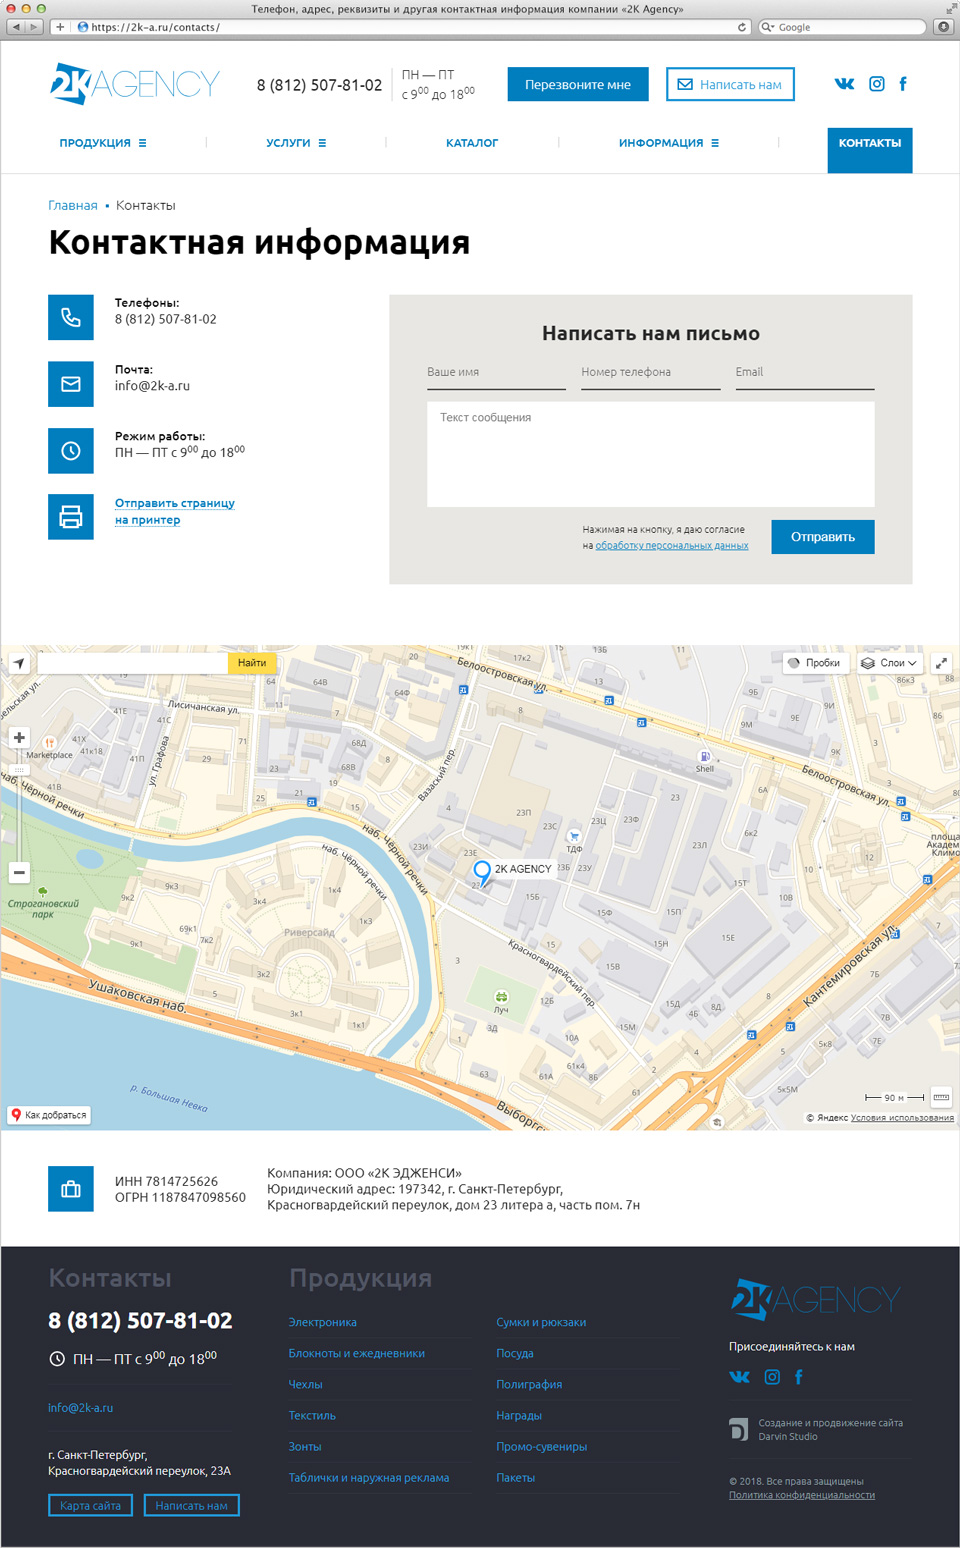
Task: Expand the Услуги menu
Action: [296, 143]
